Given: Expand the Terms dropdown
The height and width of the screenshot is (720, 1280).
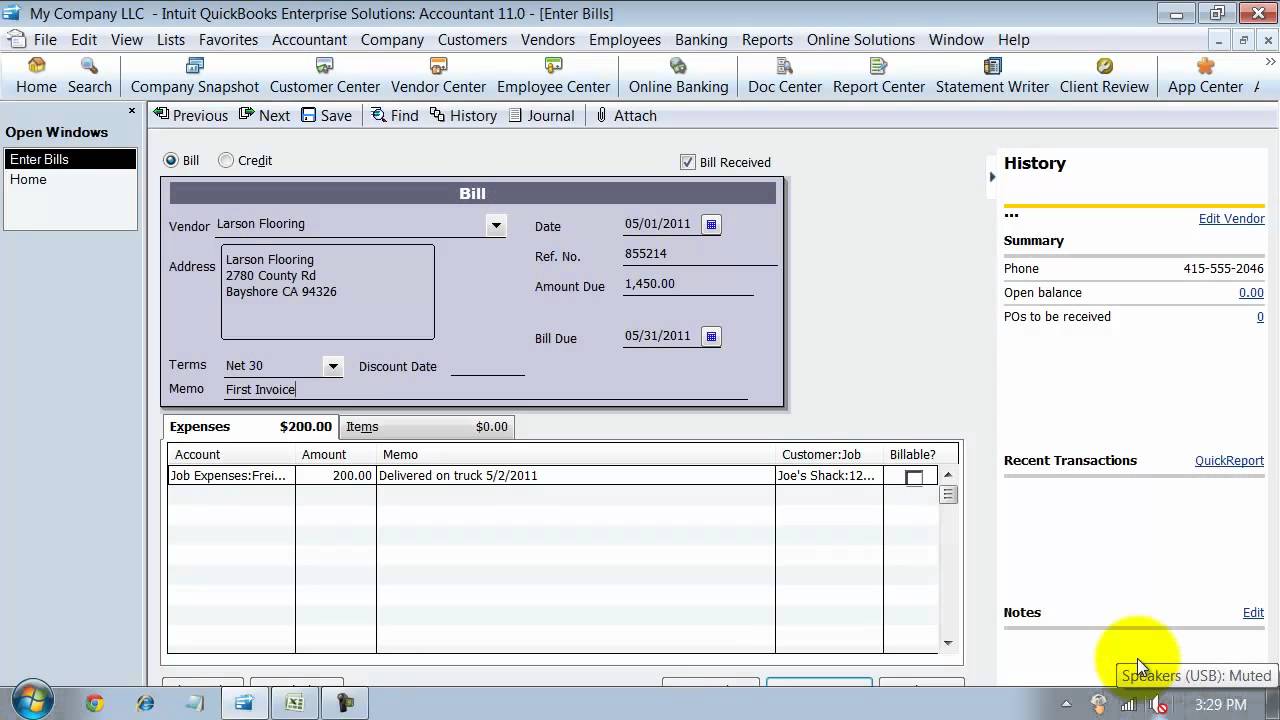Looking at the screenshot, I should pos(334,367).
